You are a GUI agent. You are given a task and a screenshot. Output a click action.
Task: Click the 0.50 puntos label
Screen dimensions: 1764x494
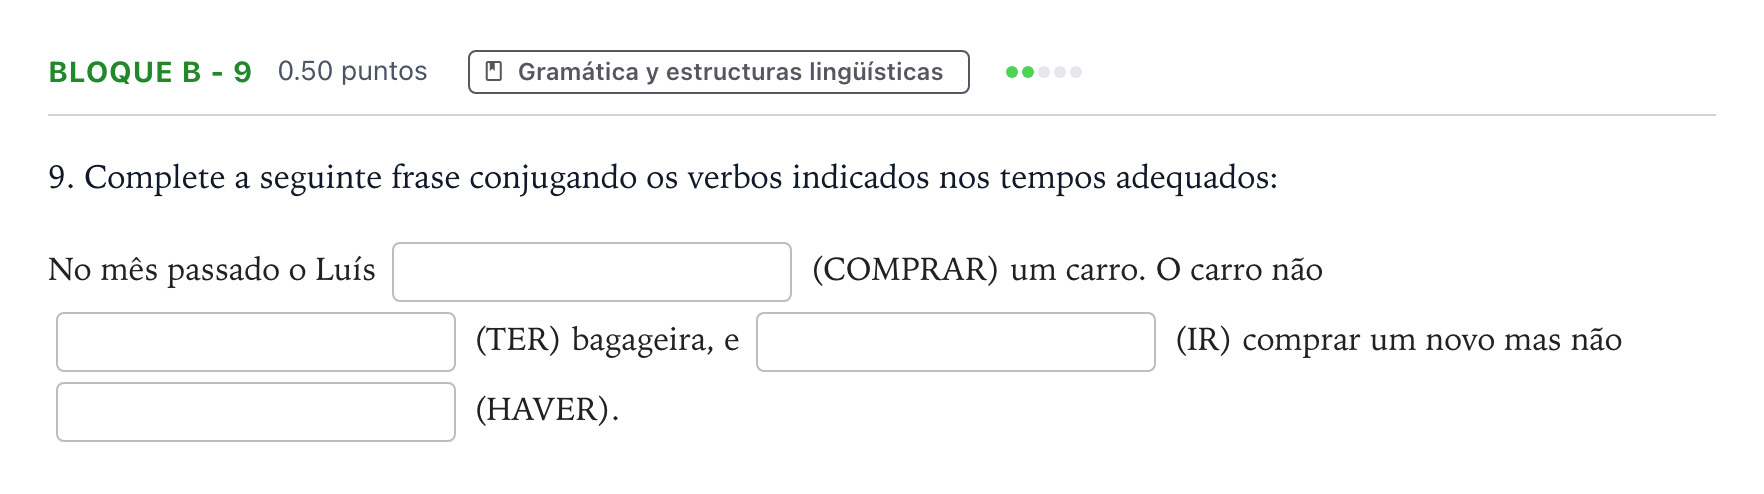click(353, 71)
